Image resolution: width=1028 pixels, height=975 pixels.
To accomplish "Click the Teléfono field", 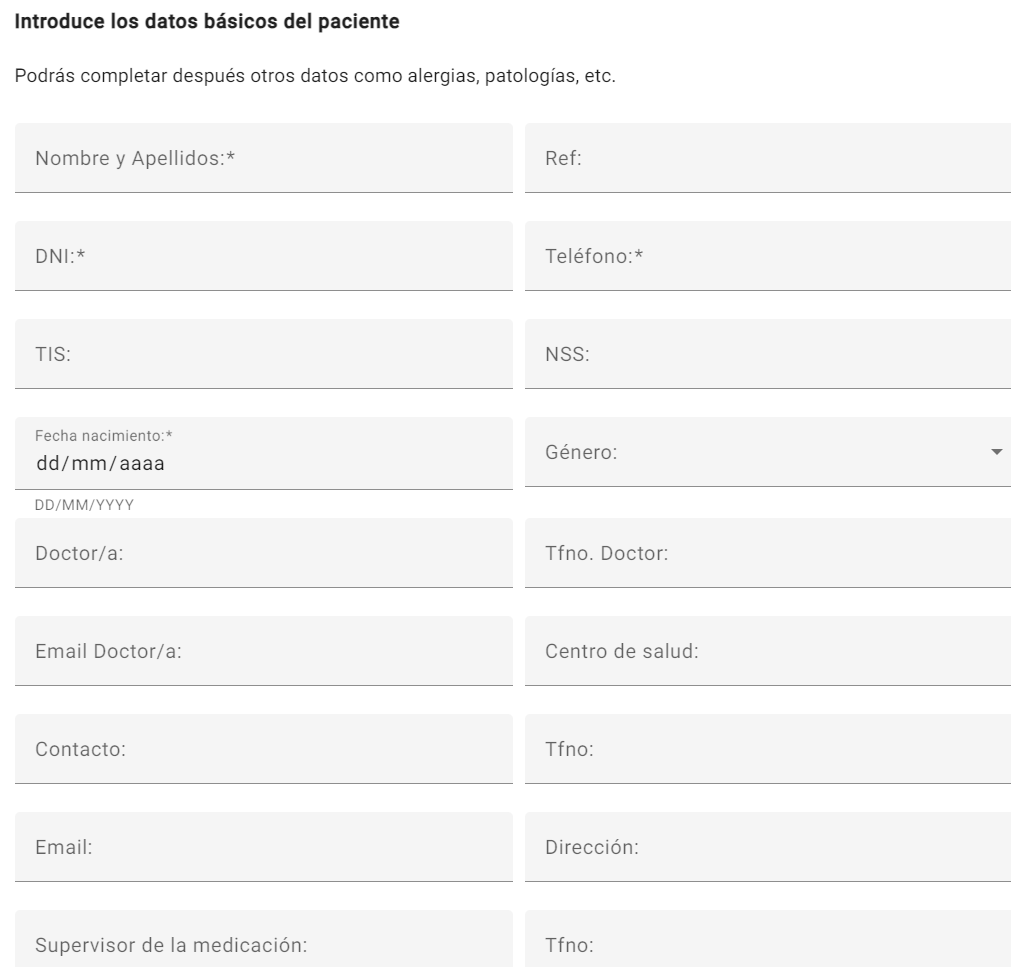I will [767, 255].
